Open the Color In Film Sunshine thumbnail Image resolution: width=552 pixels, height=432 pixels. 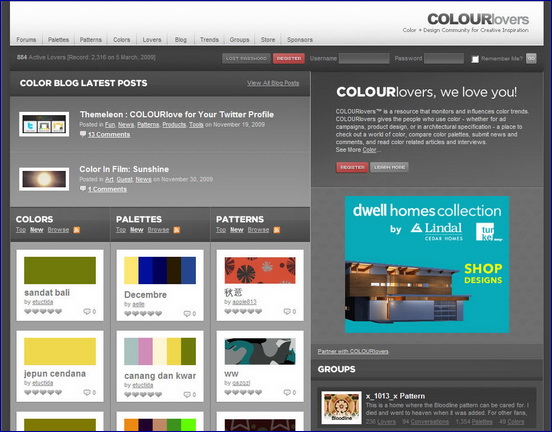(x=44, y=179)
